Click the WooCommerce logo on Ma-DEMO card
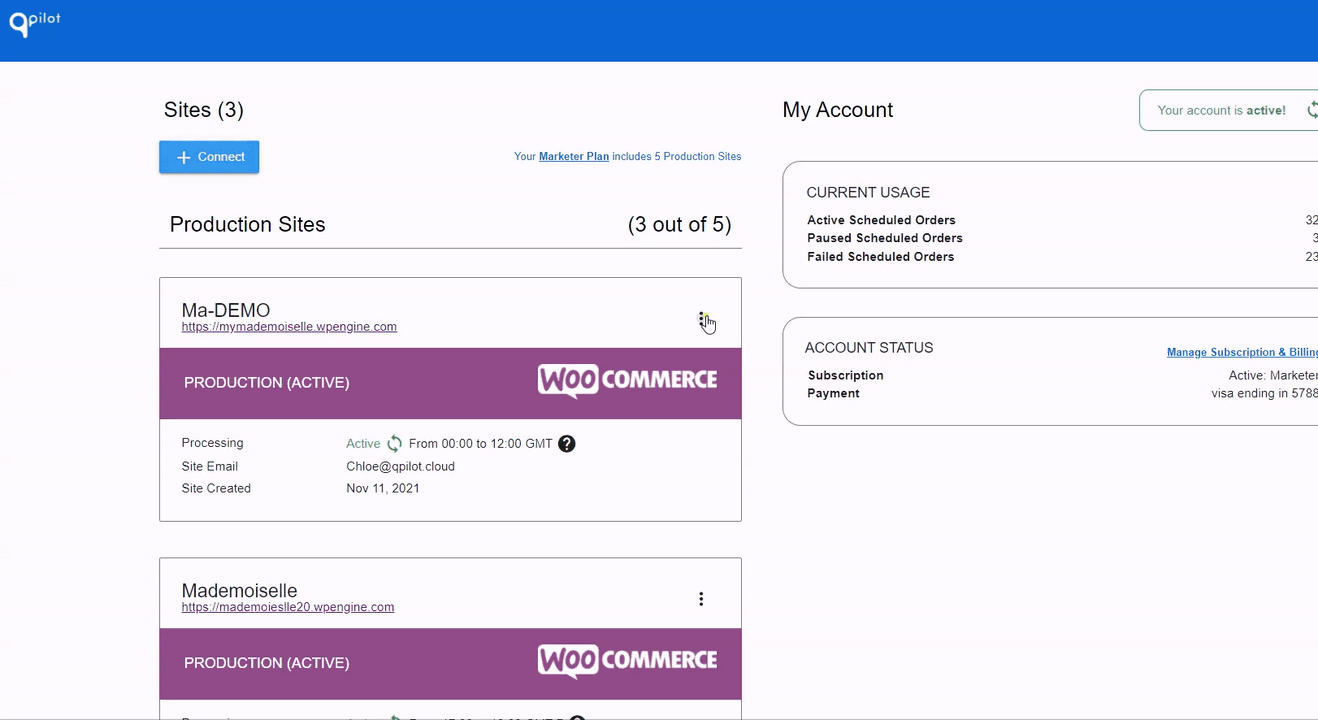The height and width of the screenshot is (720, 1318). point(627,381)
